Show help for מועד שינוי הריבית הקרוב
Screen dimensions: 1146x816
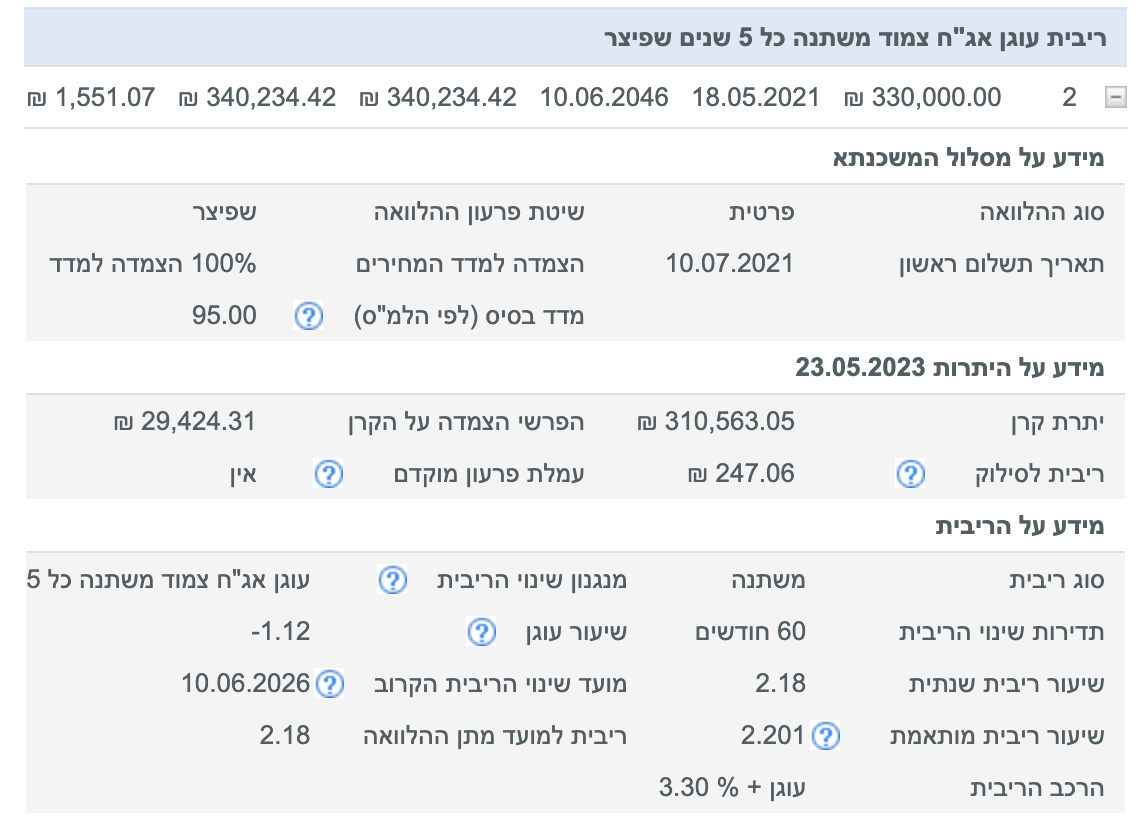click(328, 685)
